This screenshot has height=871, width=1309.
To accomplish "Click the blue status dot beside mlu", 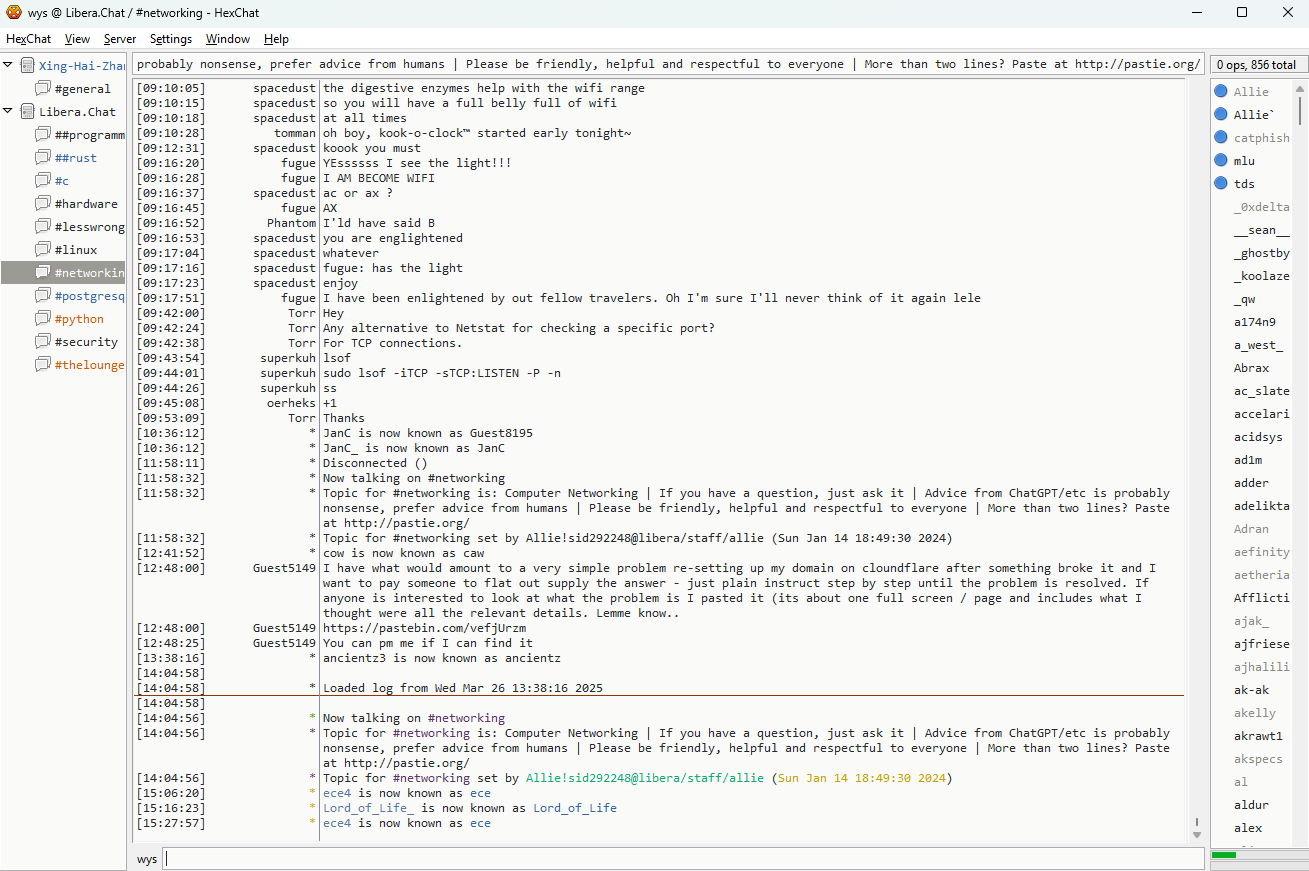I will (x=1221, y=161).
